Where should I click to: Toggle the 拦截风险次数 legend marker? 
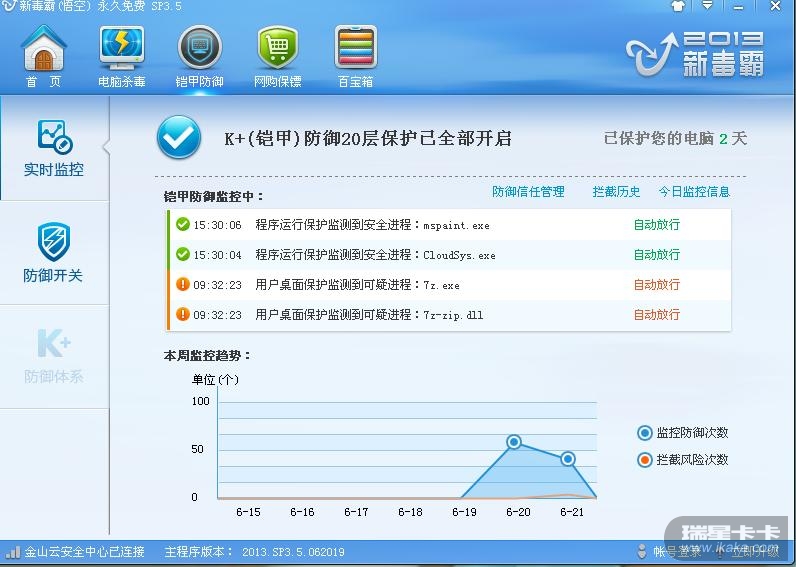point(645,459)
